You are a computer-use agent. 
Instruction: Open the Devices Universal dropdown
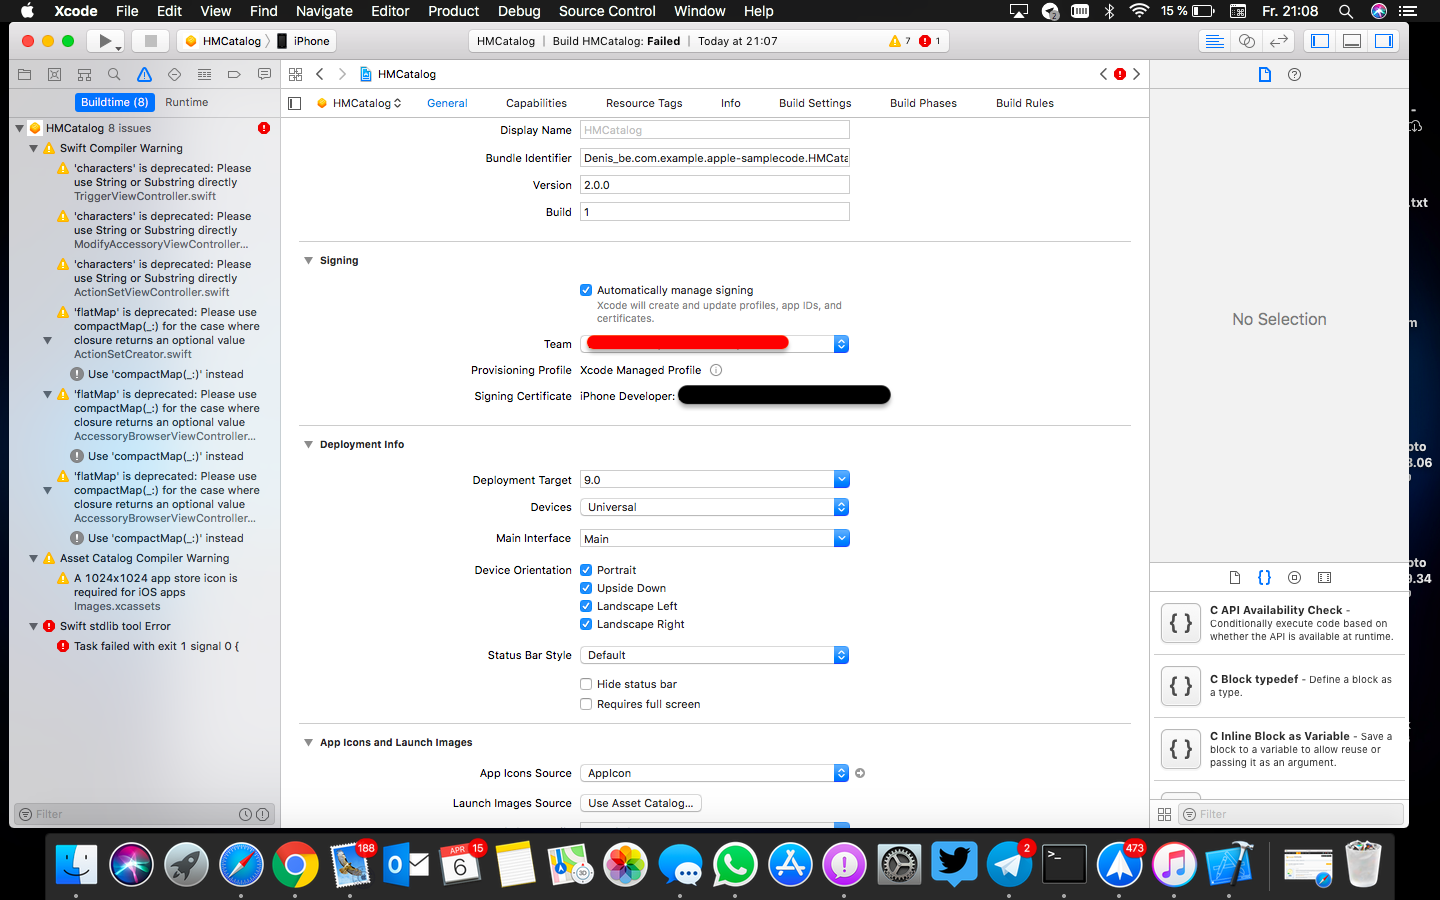coord(715,507)
